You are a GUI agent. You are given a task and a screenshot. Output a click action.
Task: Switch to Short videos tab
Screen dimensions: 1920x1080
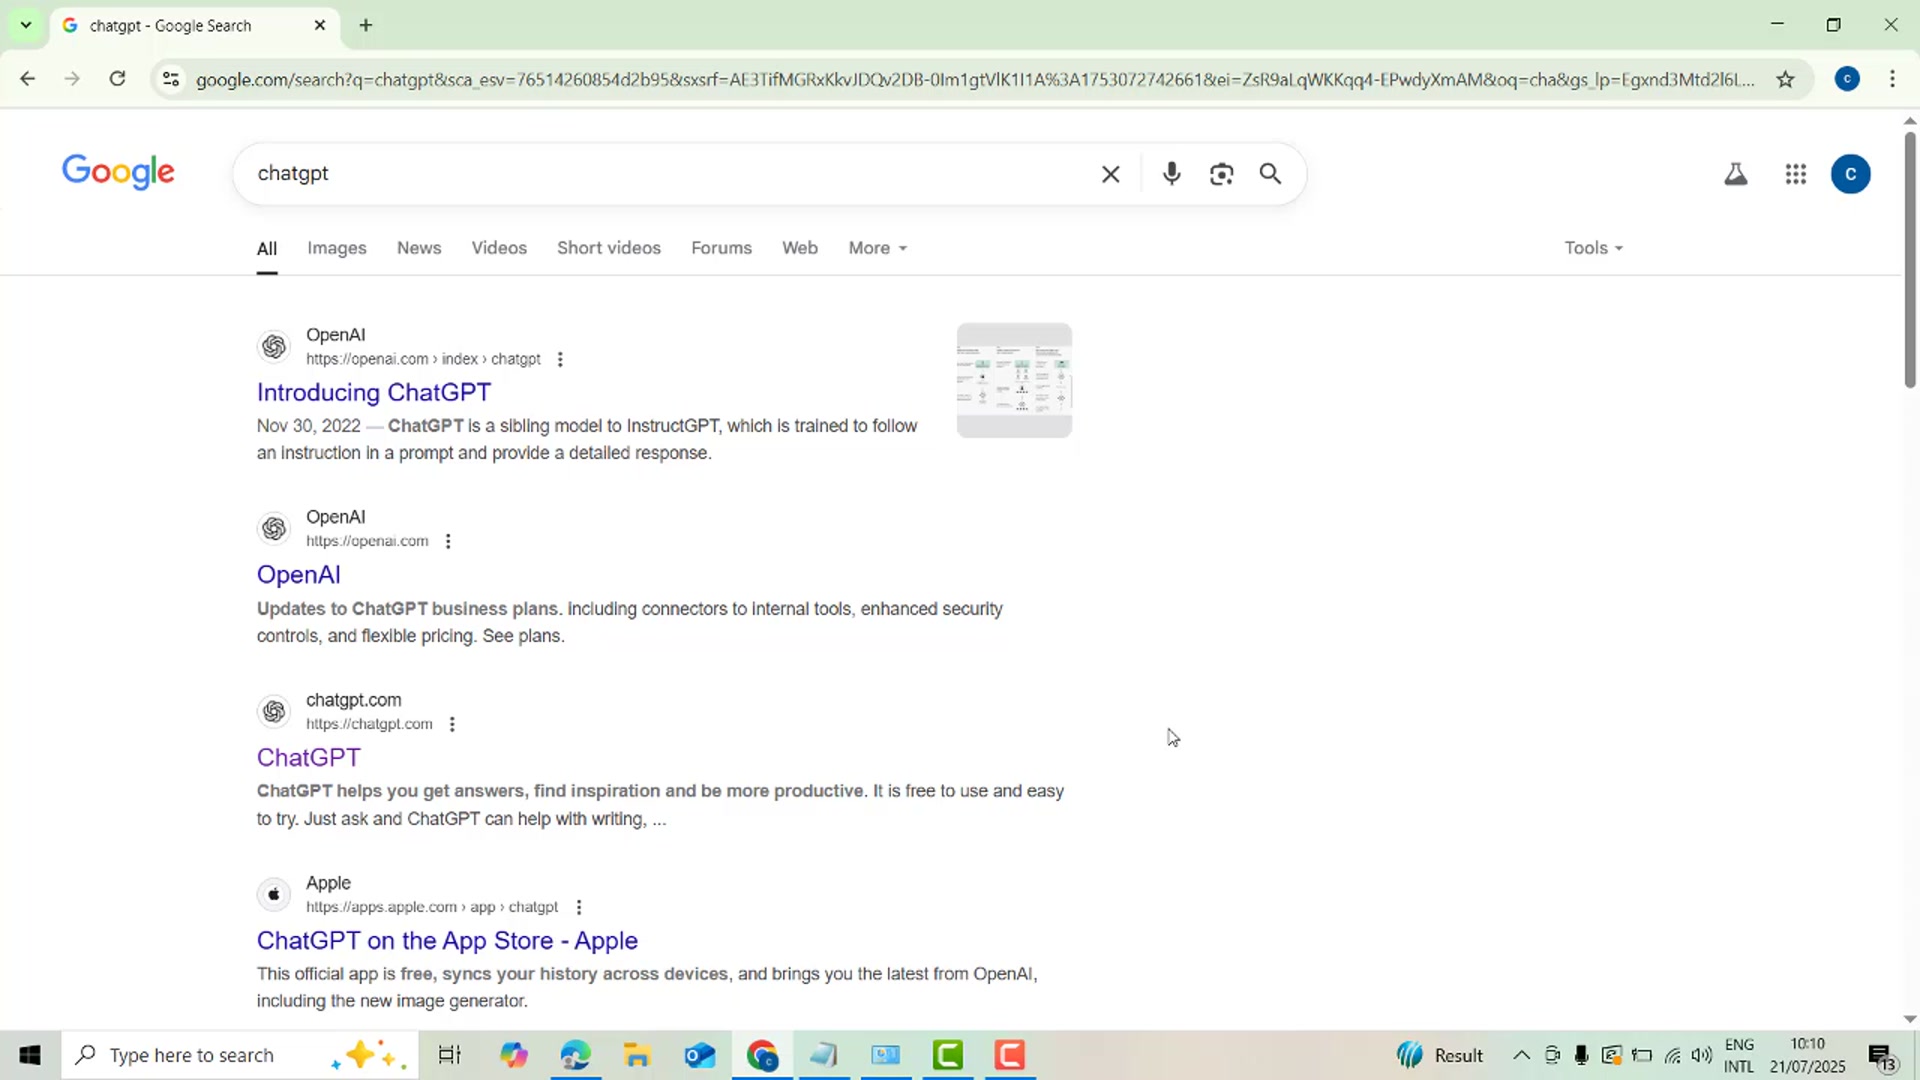[x=609, y=248]
